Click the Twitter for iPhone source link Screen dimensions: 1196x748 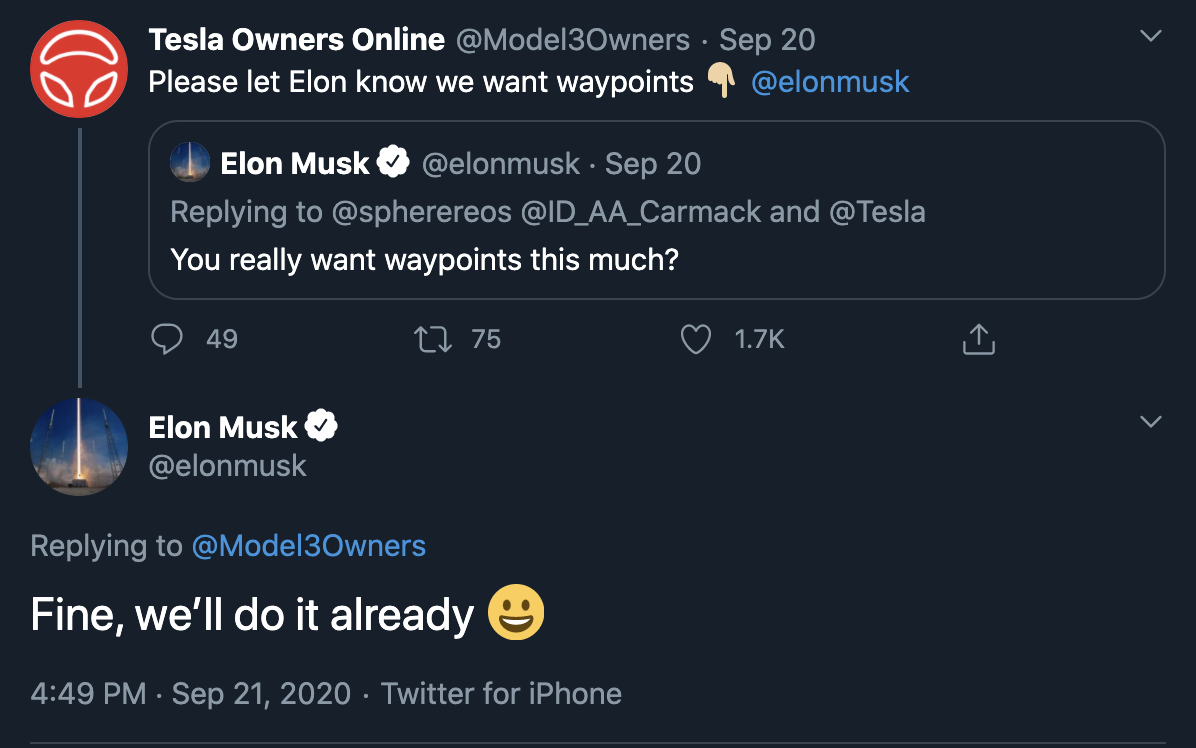point(501,694)
